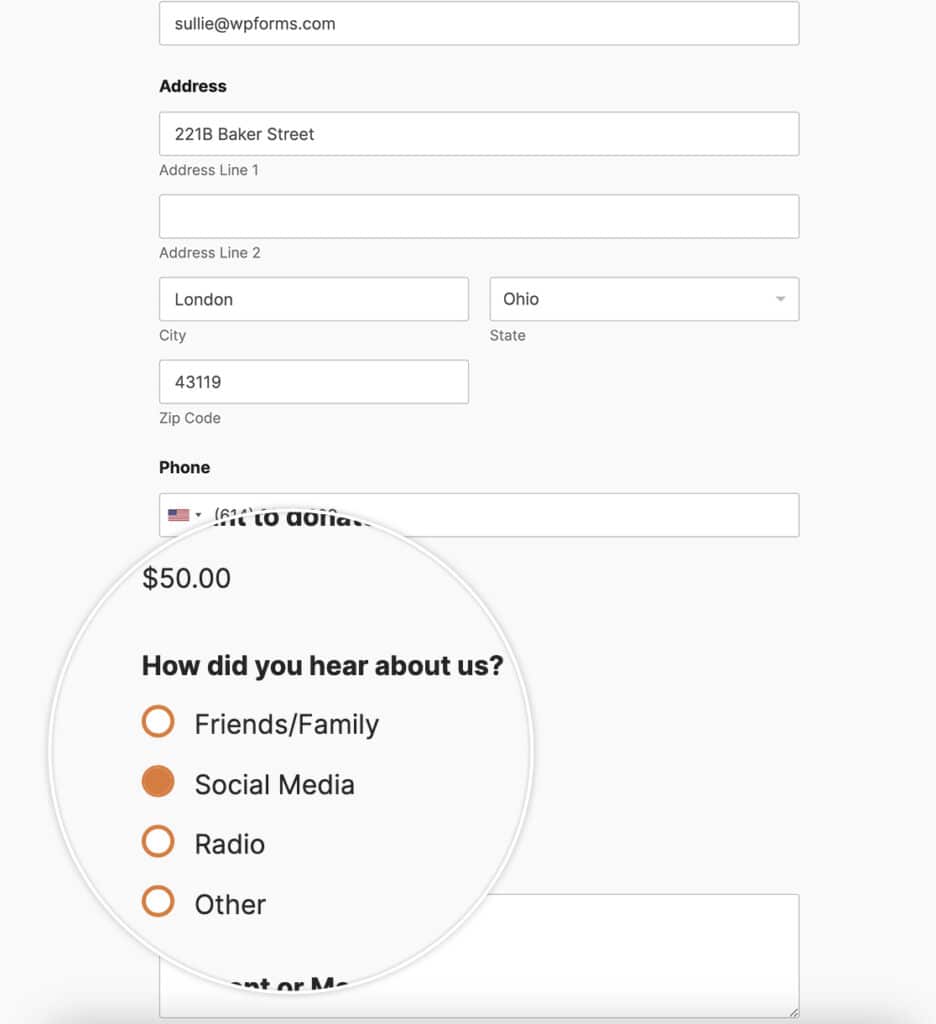Grab the textarea resize handle corner

tap(793, 1012)
